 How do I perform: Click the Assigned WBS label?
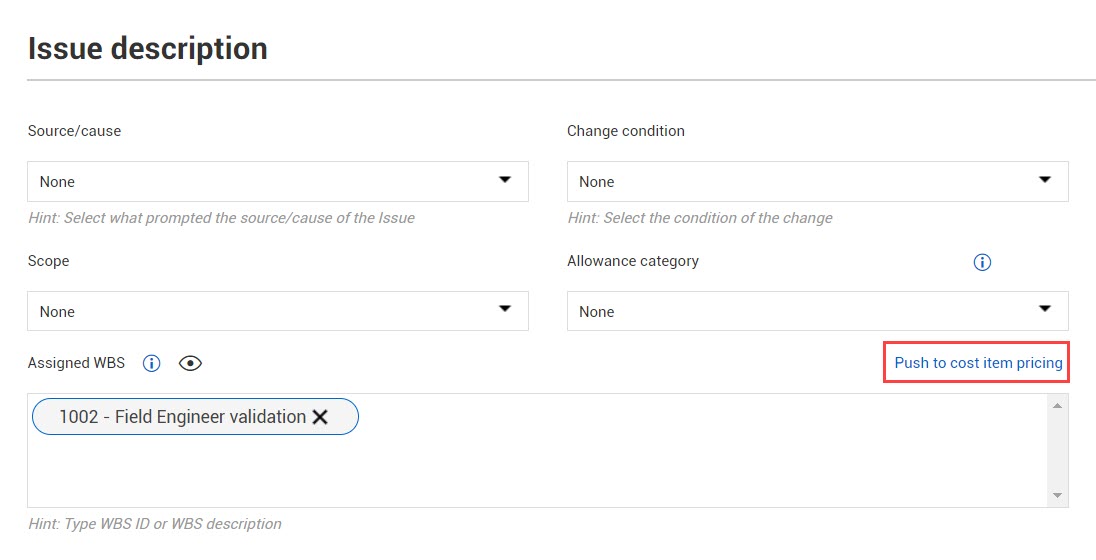coord(76,363)
